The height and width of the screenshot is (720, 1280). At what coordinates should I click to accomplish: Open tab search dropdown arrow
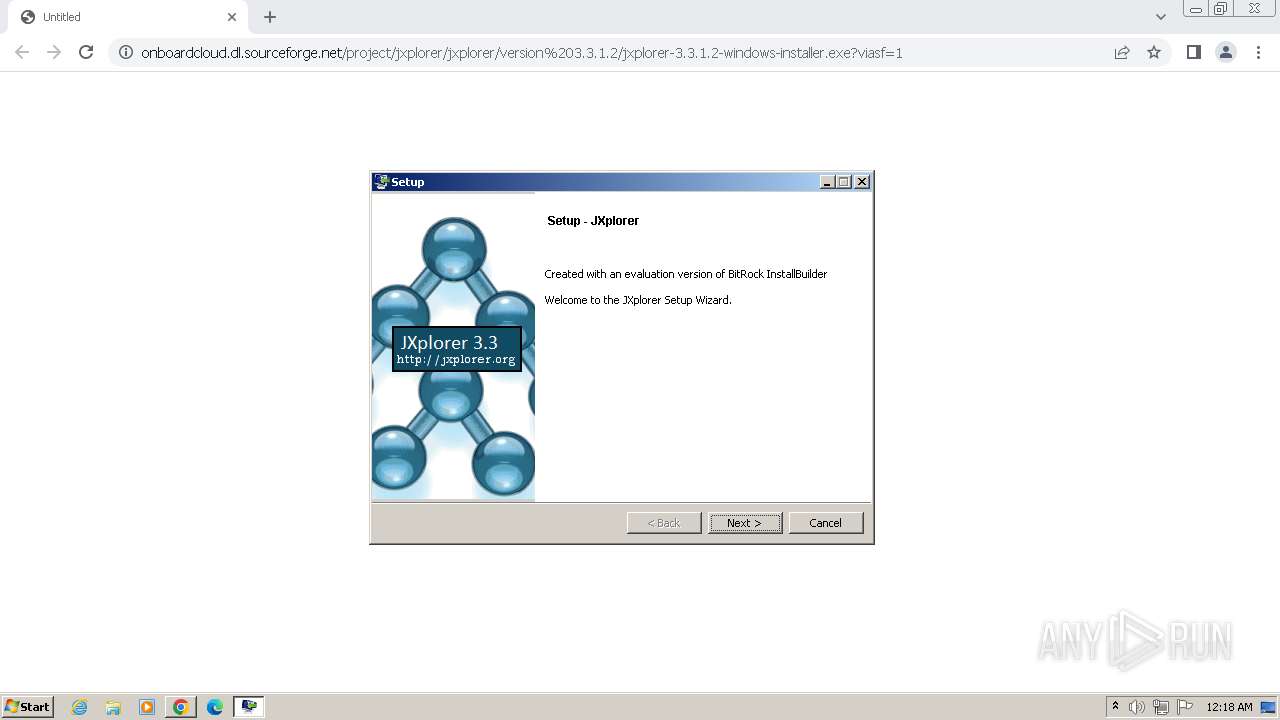pyautogui.click(x=1161, y=17)
